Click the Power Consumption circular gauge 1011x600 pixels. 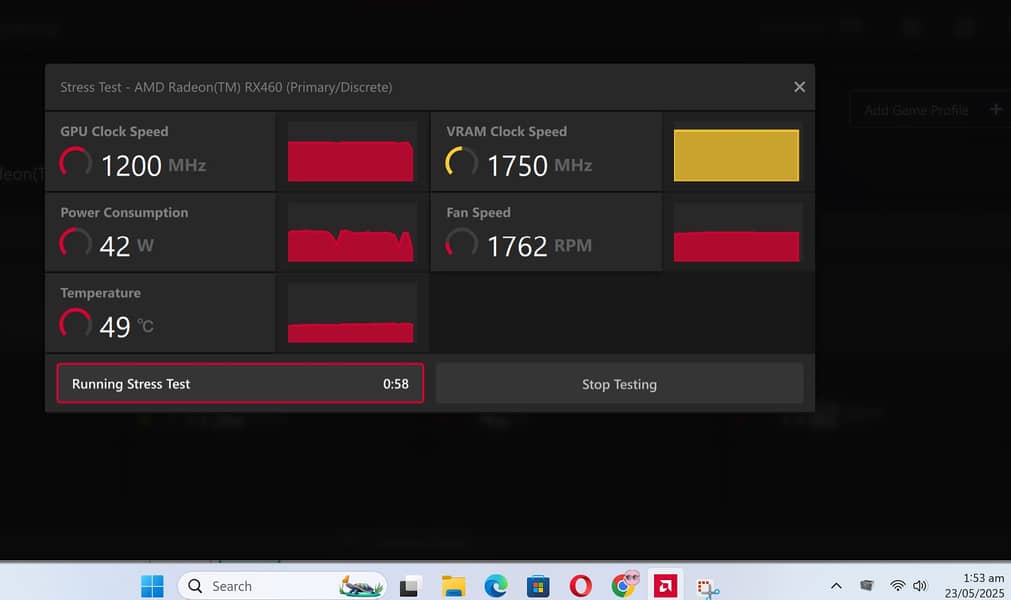point(75,243)
